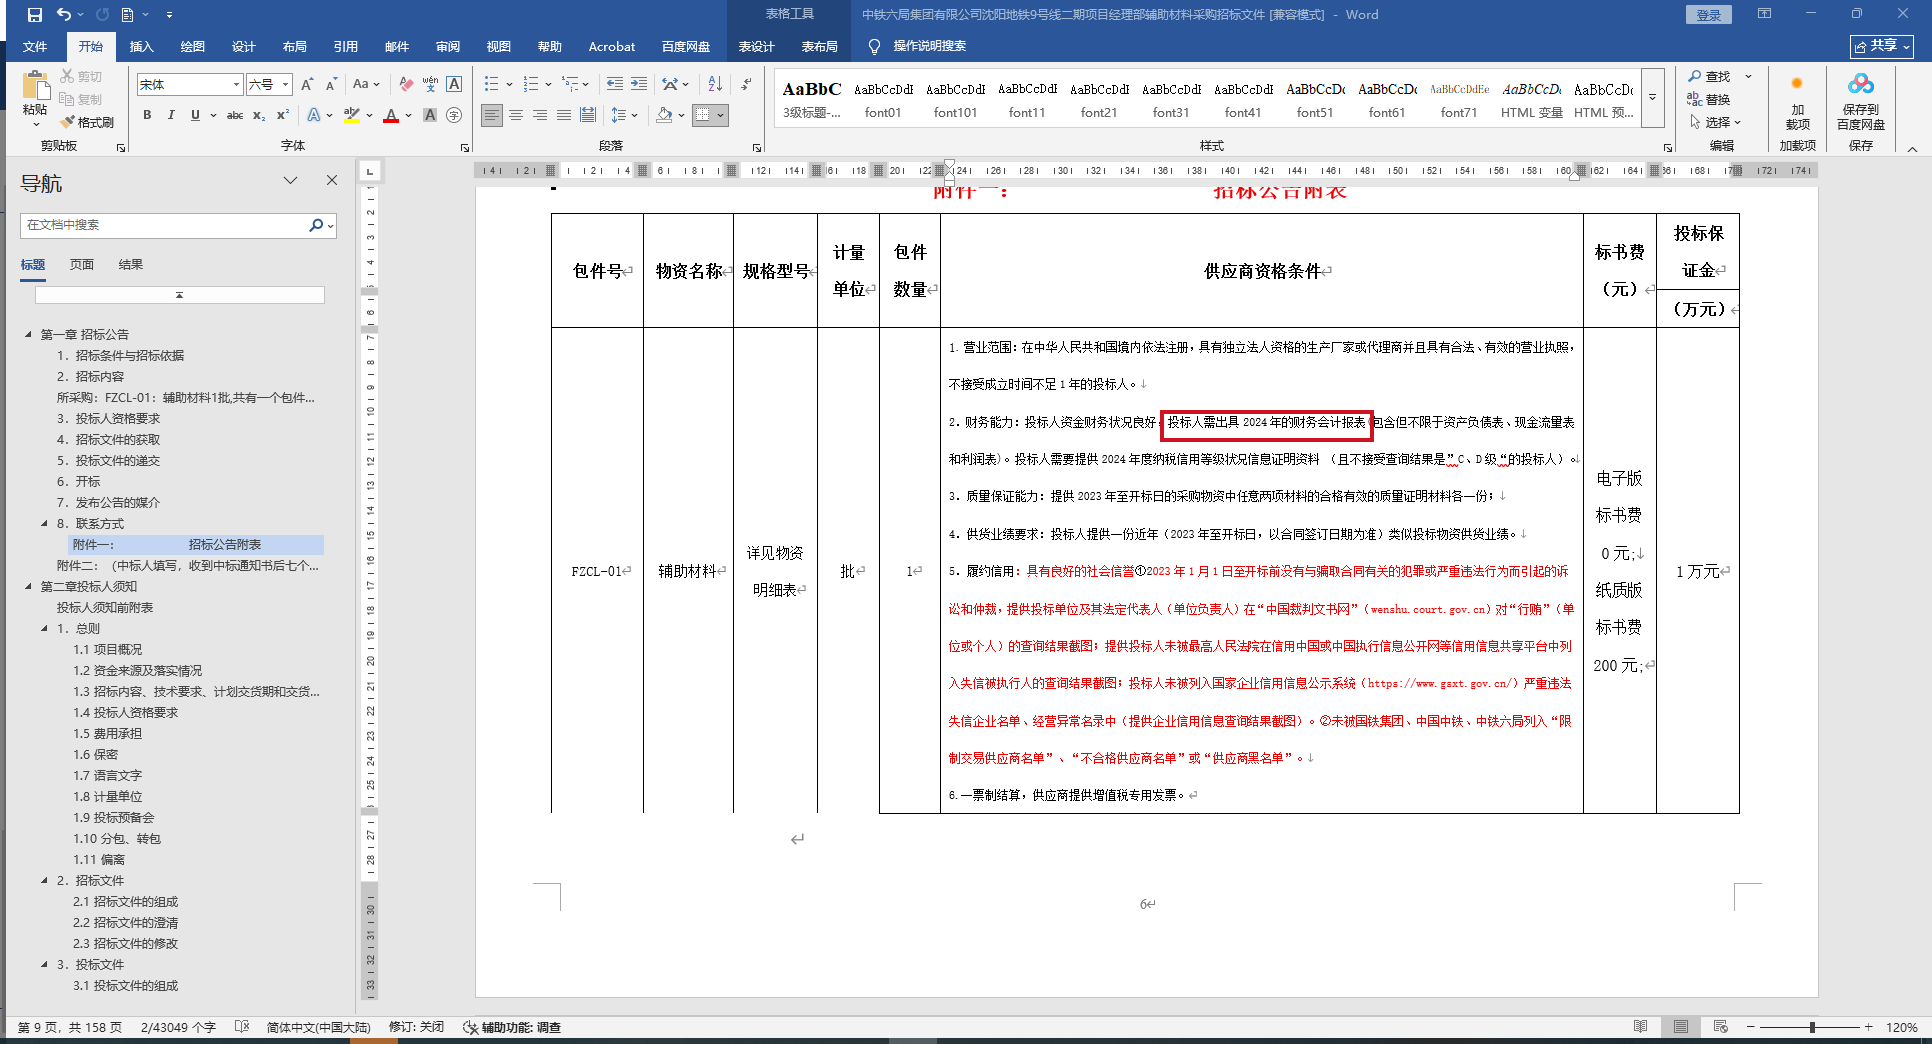Switch to the 布局 (Layout) ribbon tab
This screenshot has width=1932, height=1044.
[x=295, y=47]
